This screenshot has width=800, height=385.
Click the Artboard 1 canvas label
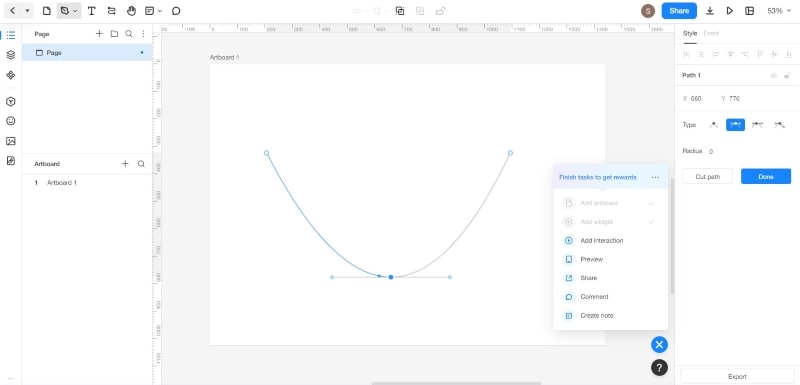tap(224, 58)
